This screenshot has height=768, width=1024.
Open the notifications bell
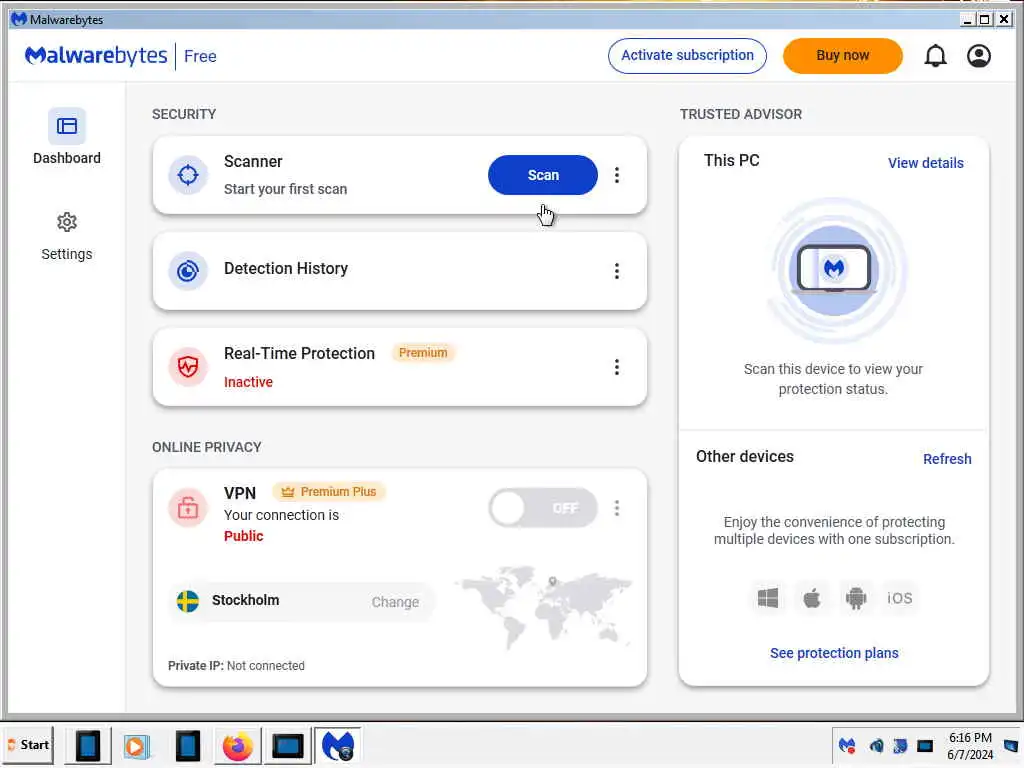coord(935,56)
